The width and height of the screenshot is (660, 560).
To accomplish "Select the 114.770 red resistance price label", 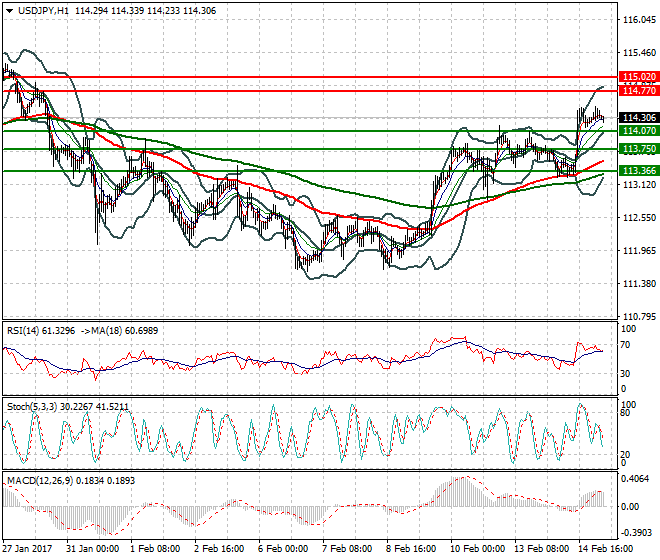I will coord(639,91).
